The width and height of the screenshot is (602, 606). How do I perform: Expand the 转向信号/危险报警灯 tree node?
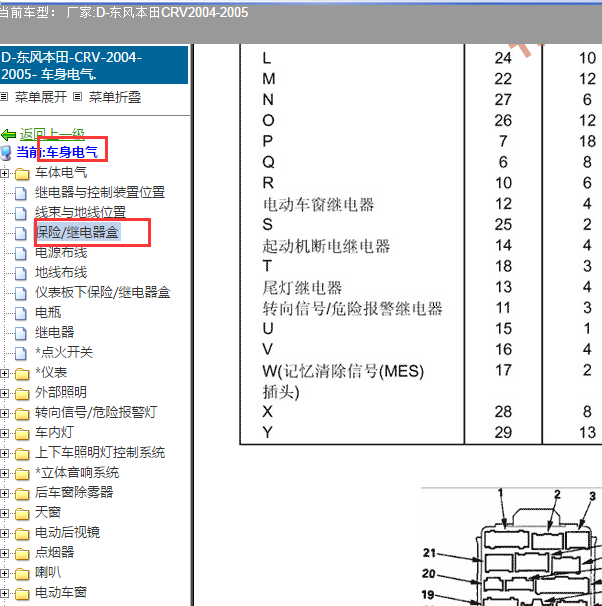coord(4,414)
